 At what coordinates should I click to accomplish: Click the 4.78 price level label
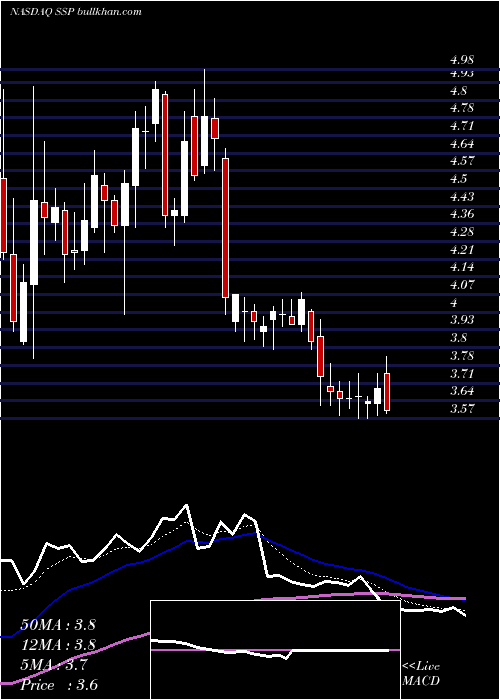pyautogui.click(x=462, y=108)
